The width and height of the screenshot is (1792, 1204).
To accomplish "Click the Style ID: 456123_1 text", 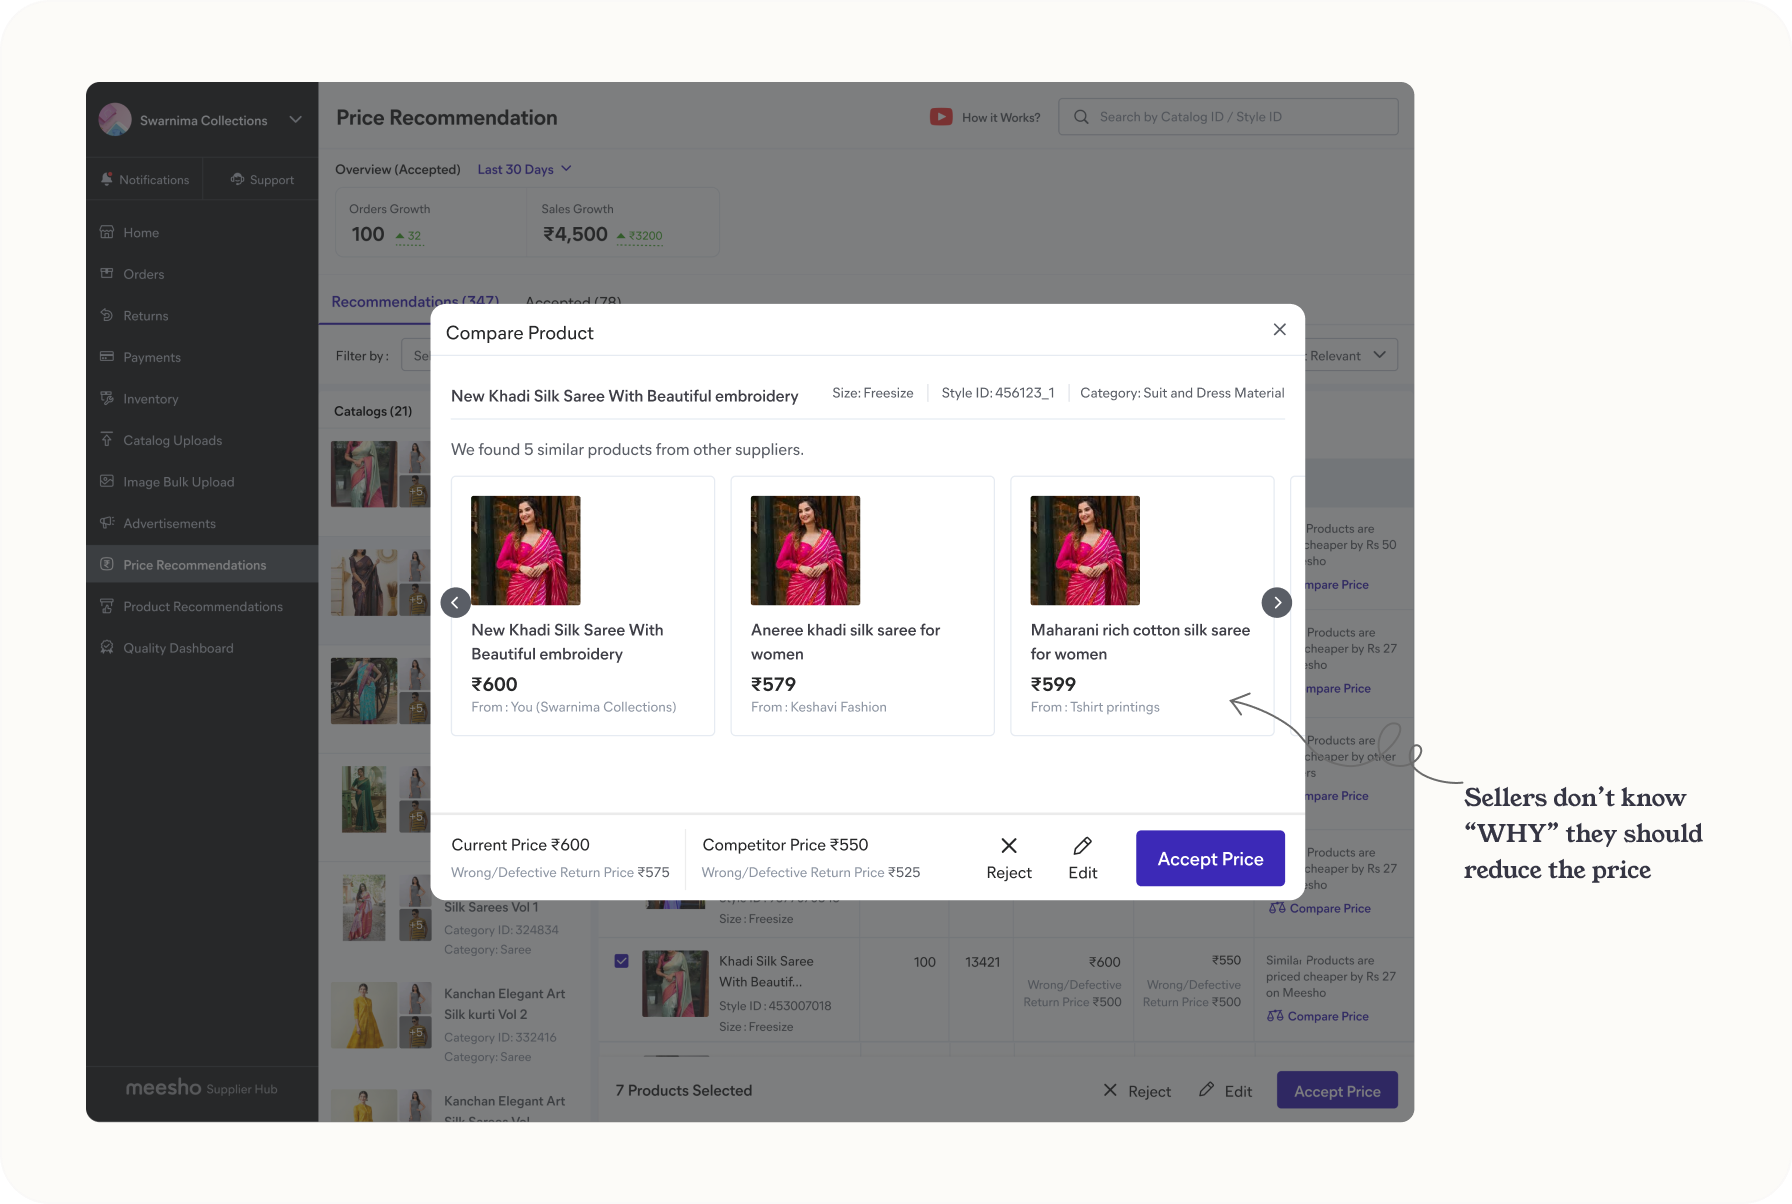I will click(x=998, y=393).
